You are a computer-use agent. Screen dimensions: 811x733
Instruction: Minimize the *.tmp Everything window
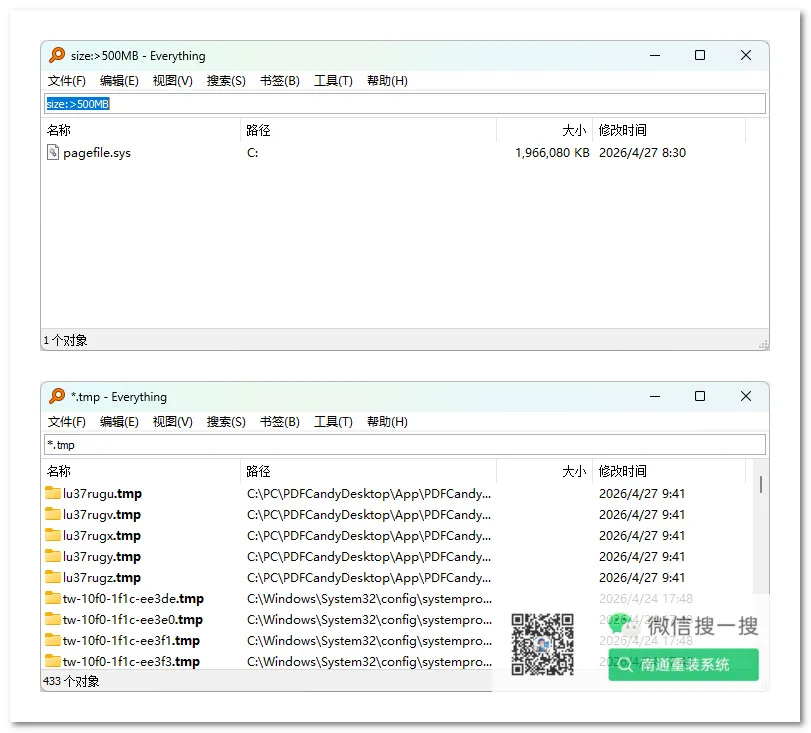(655, 396)
